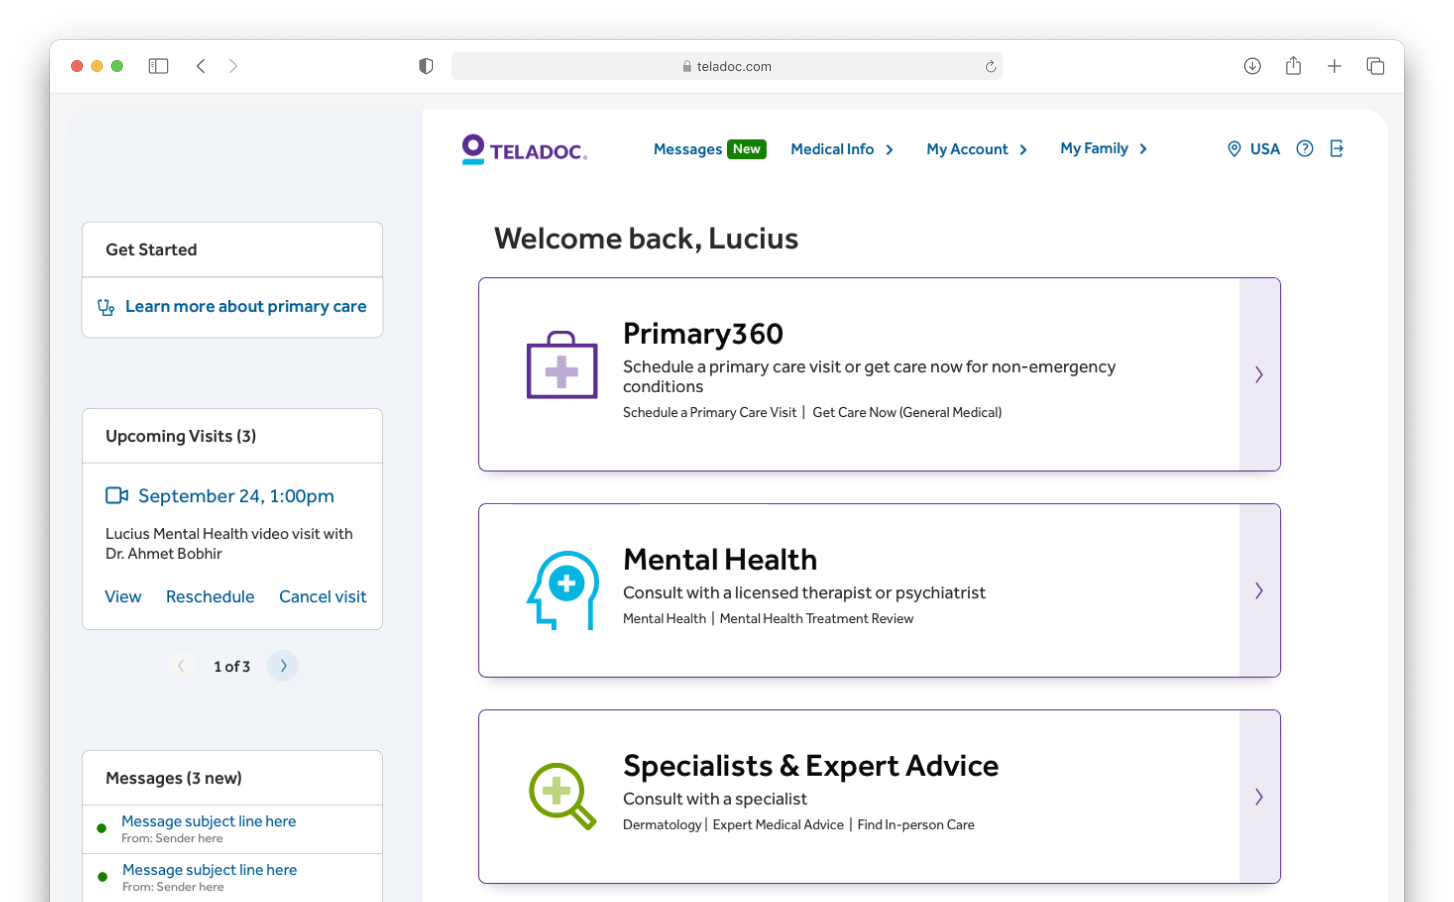Expand the My Family menu
Viewport: 1454px width, 902px height.
pyautogui.click(x=1104, y=149)
